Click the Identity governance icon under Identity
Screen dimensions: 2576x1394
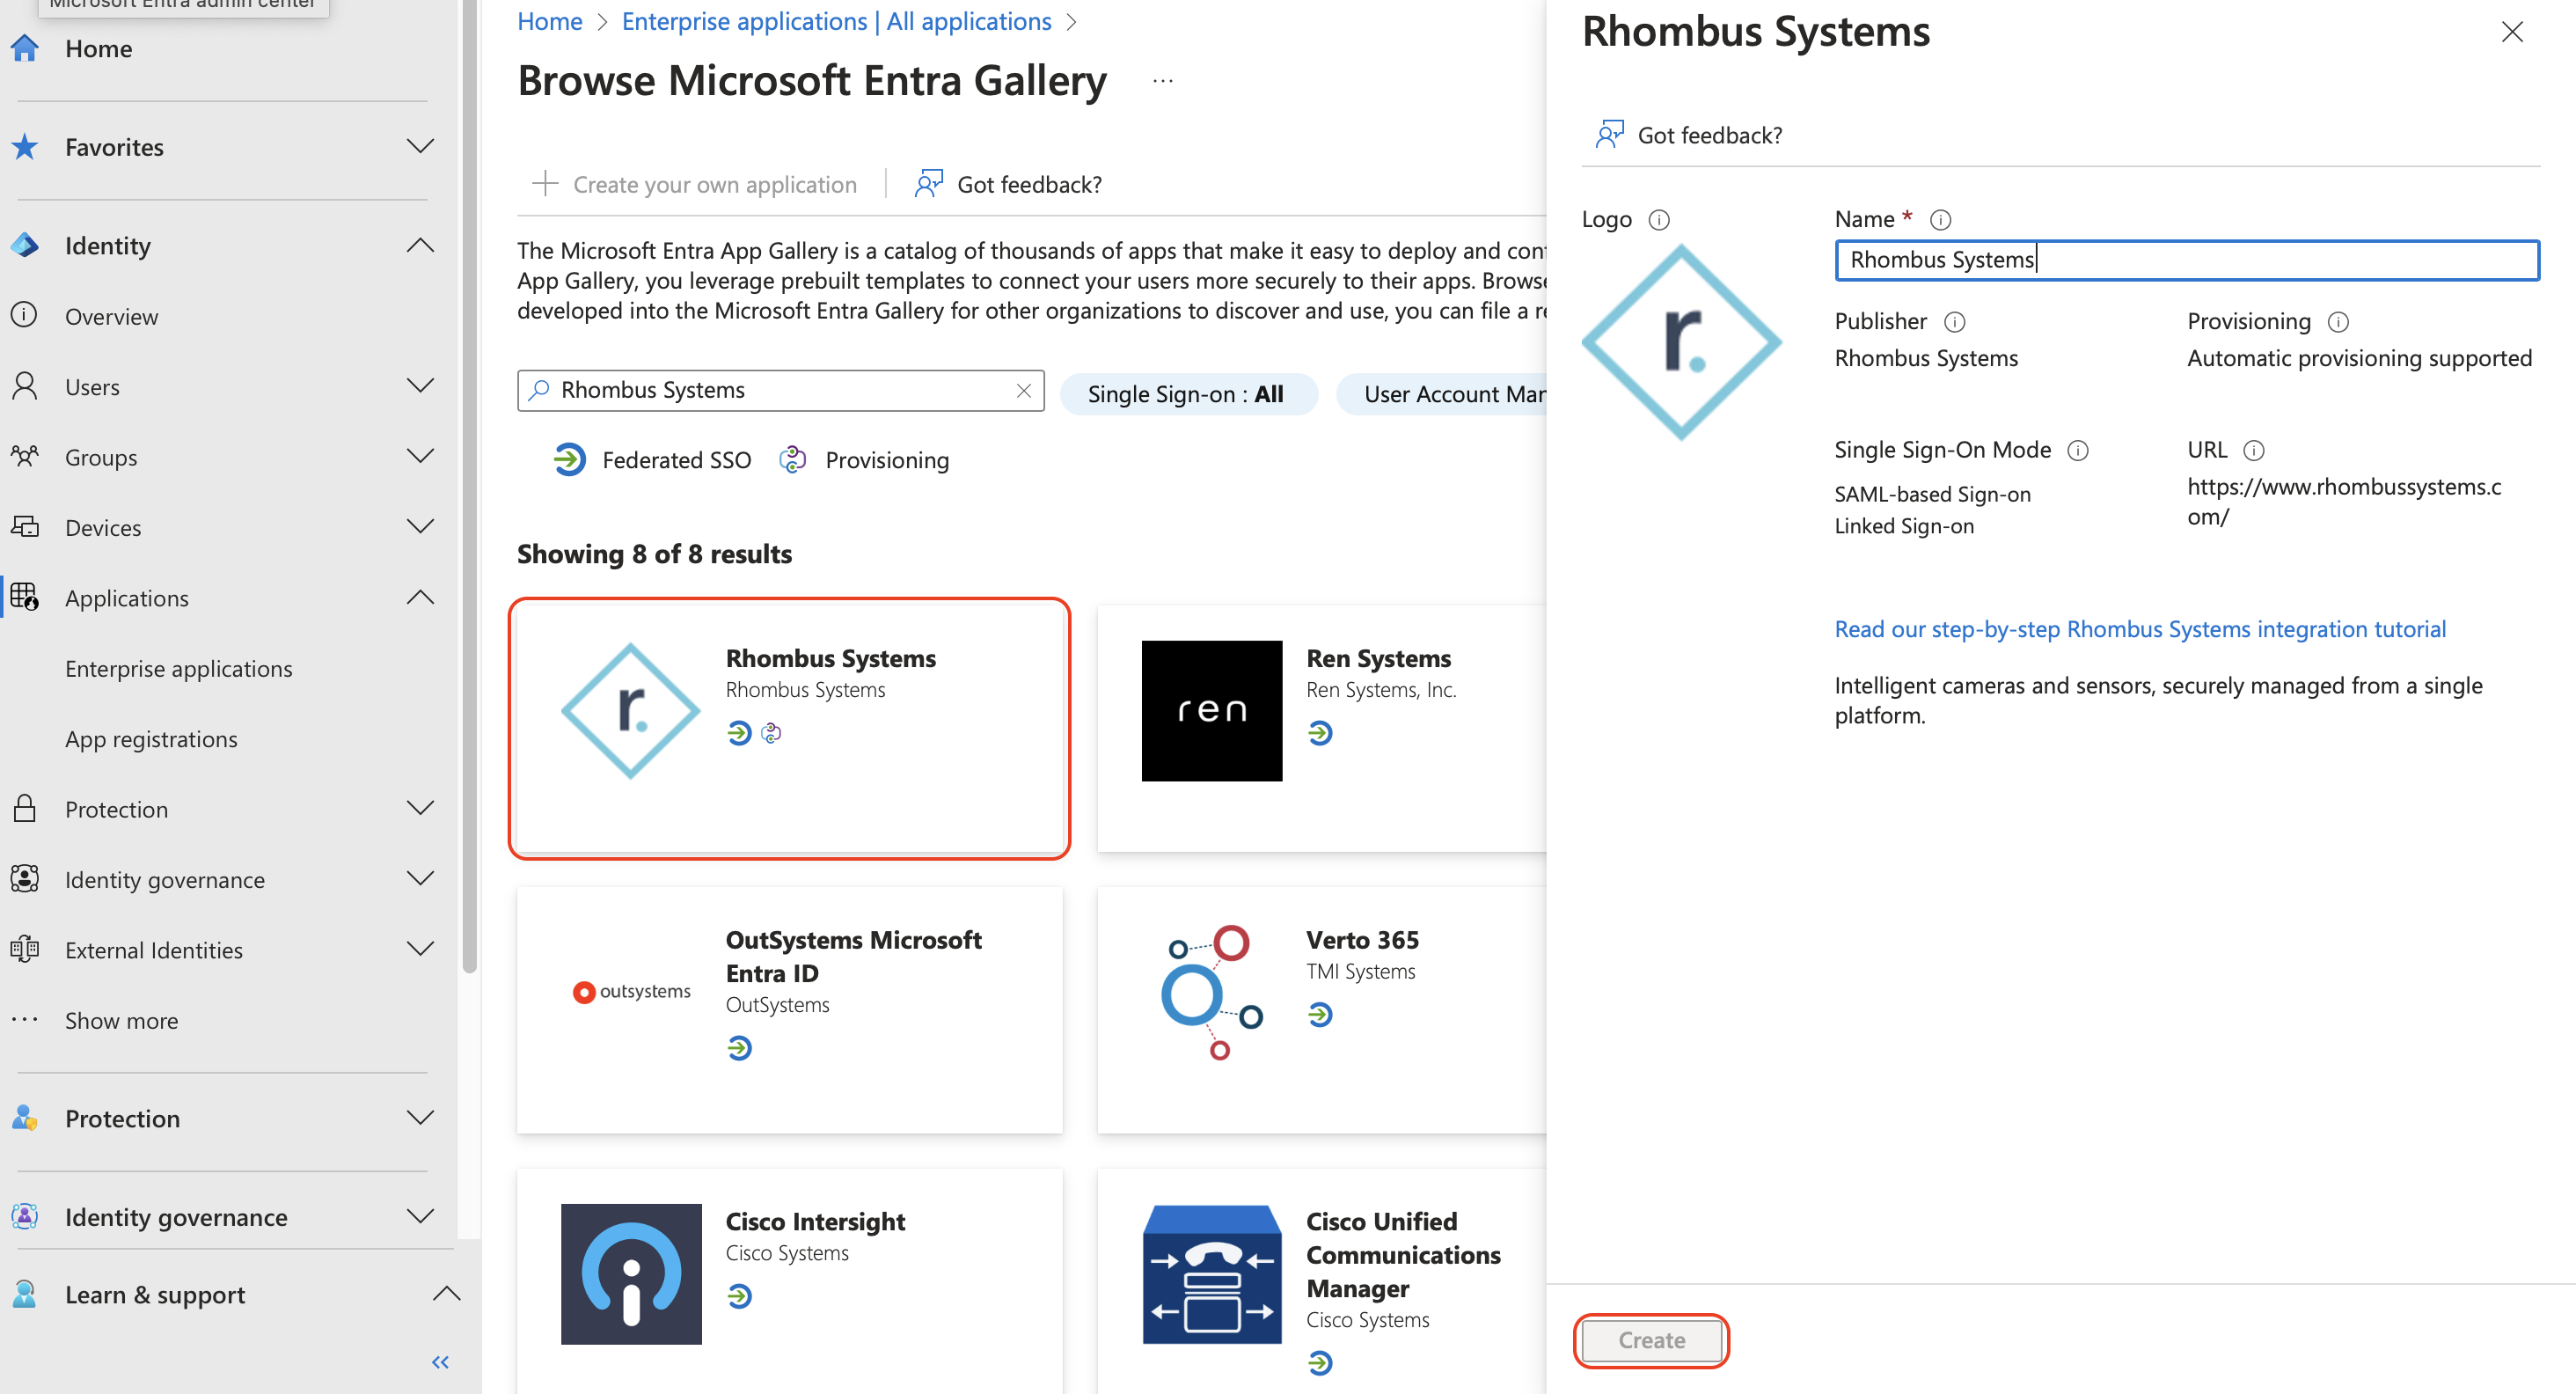click(25, 879)
